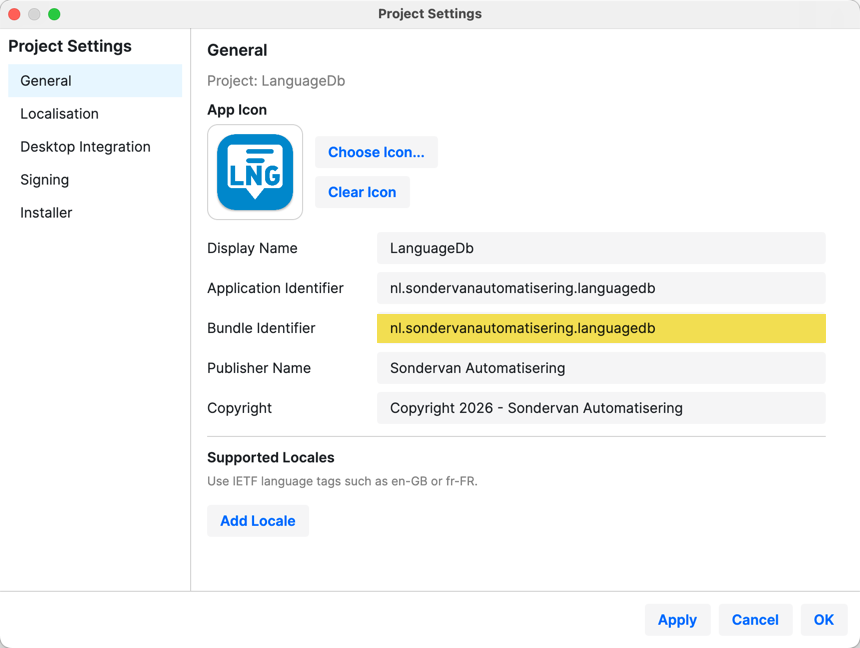Open the General settings section
Screen dimensions: 860x648
coord(95,81)
